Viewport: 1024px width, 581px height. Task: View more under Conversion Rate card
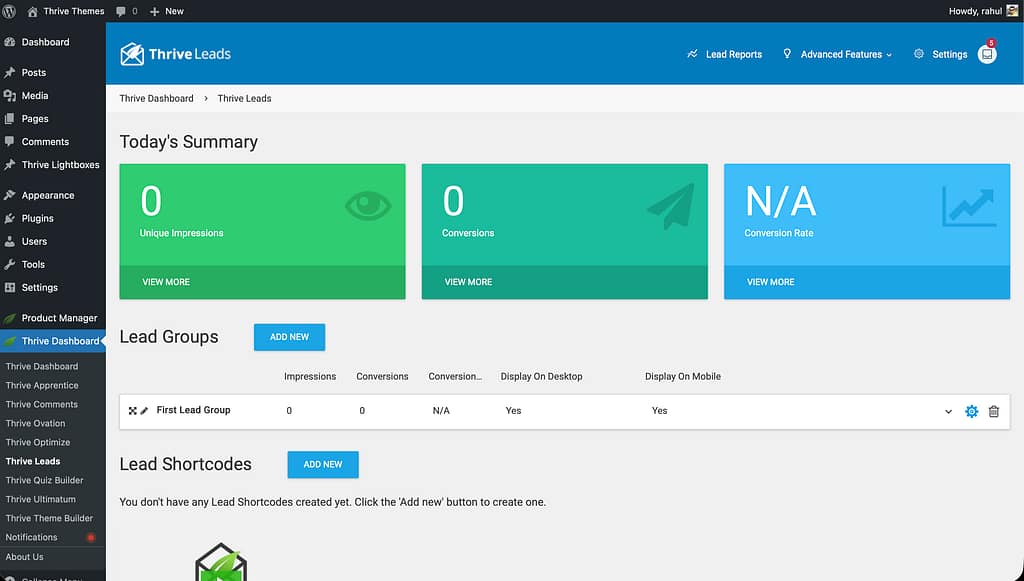click(x=770, y=282)
